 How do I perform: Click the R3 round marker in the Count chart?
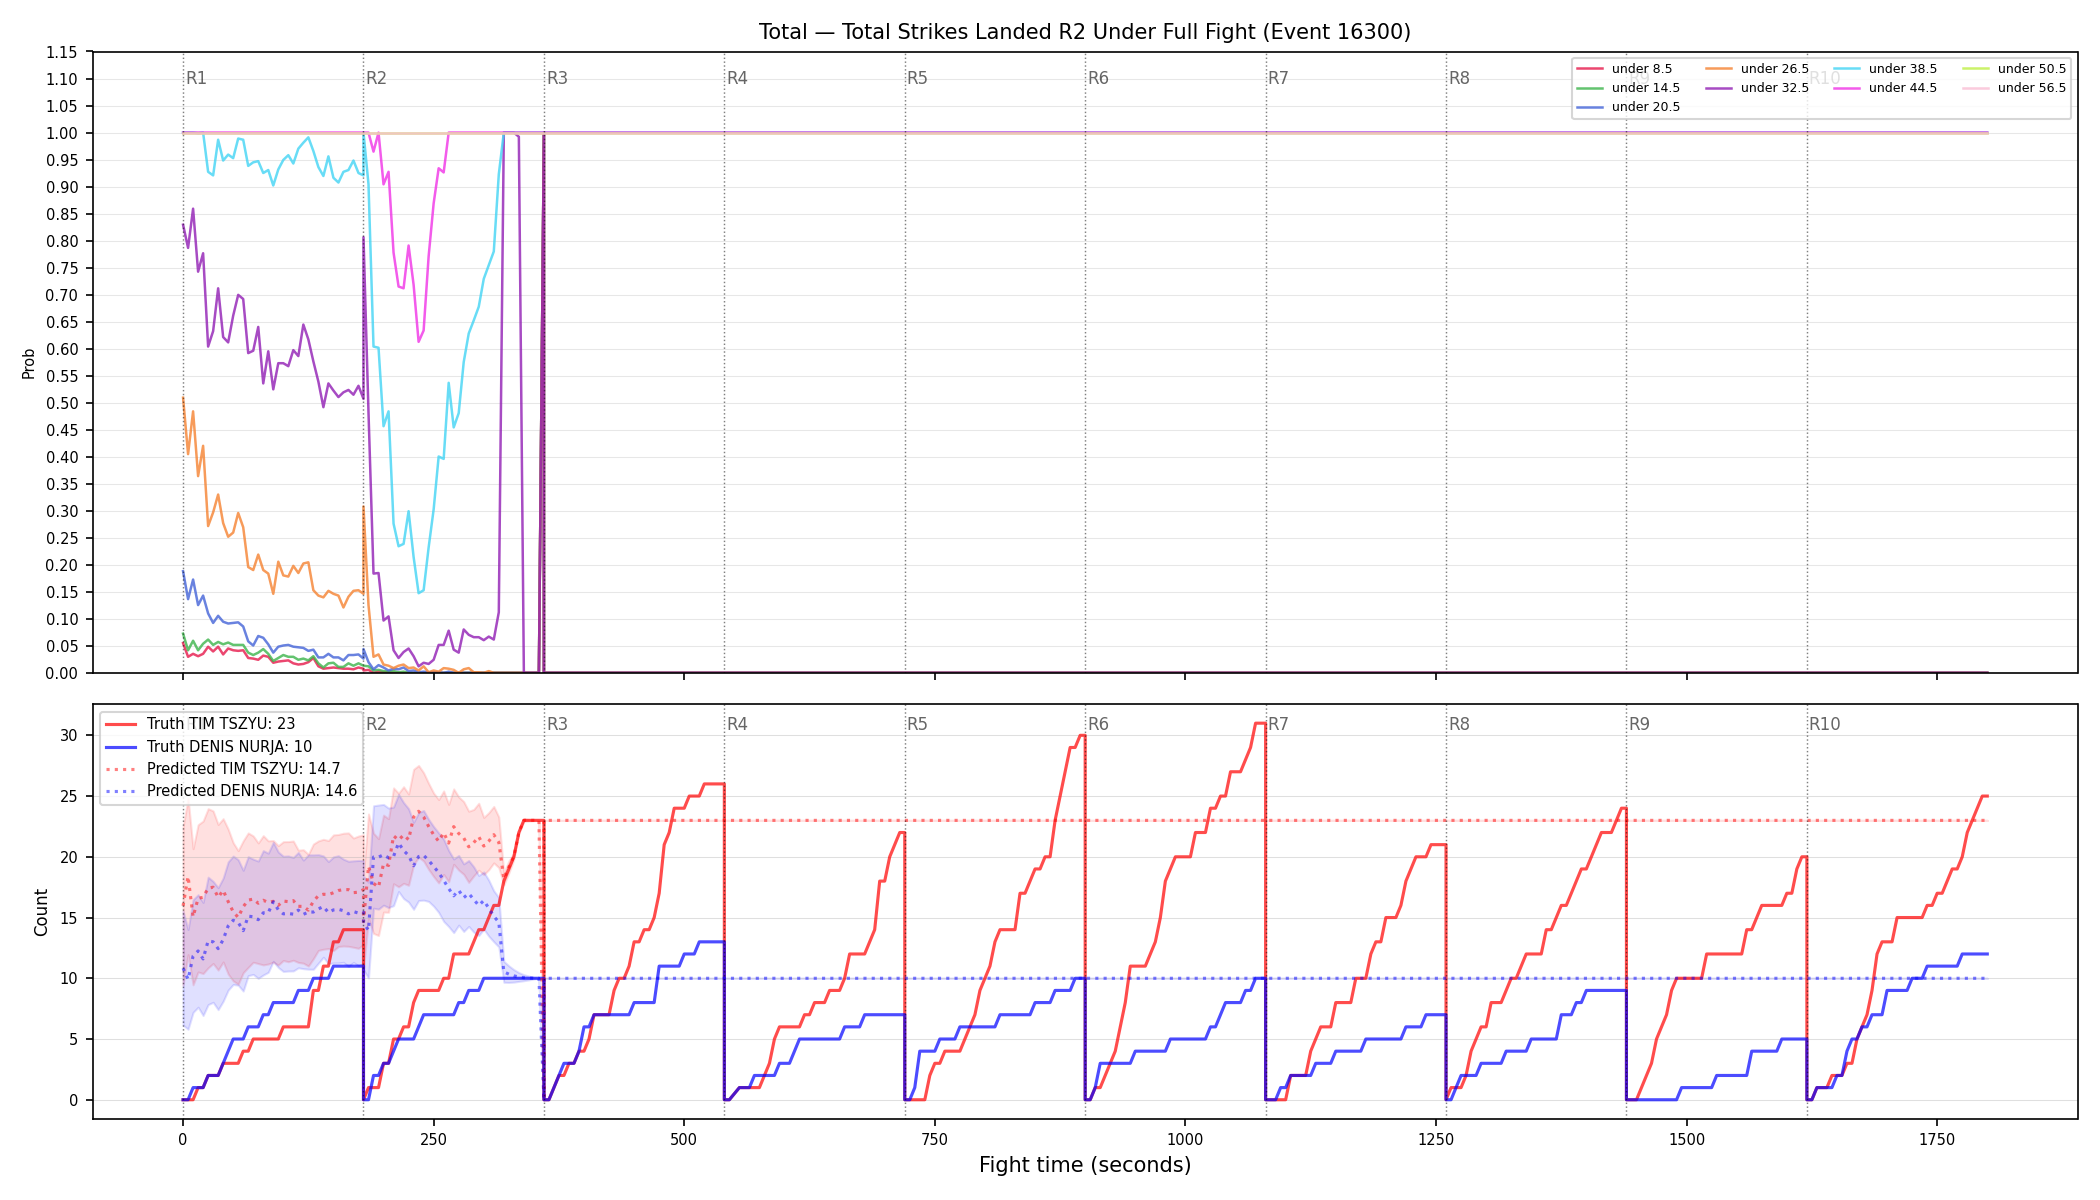tap(557, 724)
